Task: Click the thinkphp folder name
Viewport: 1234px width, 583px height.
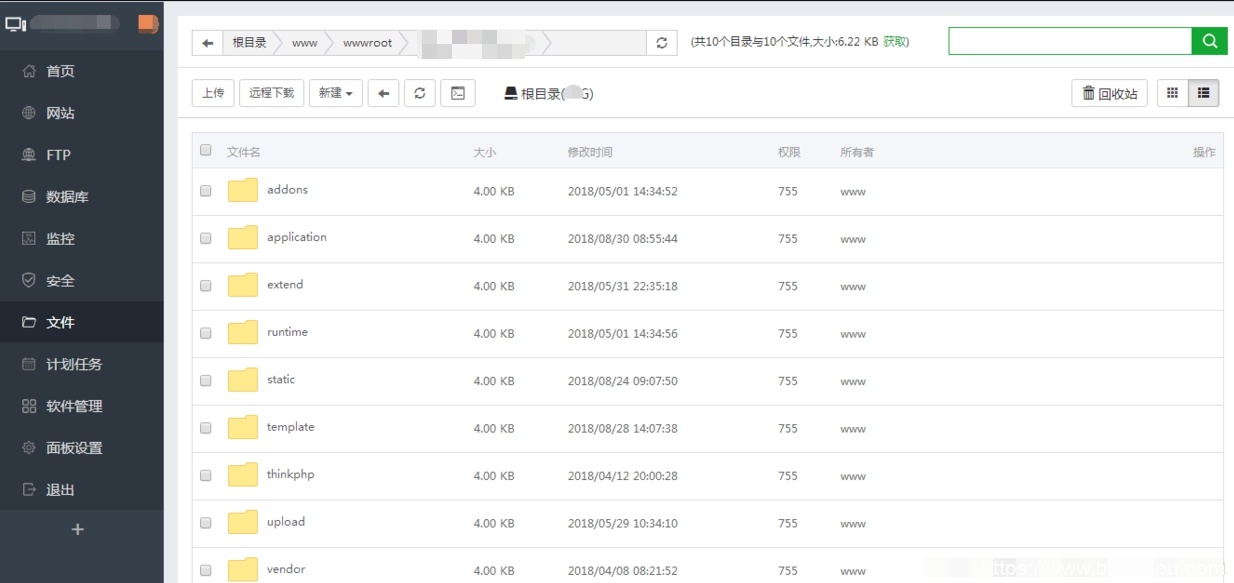Action: tap(291, 474)
